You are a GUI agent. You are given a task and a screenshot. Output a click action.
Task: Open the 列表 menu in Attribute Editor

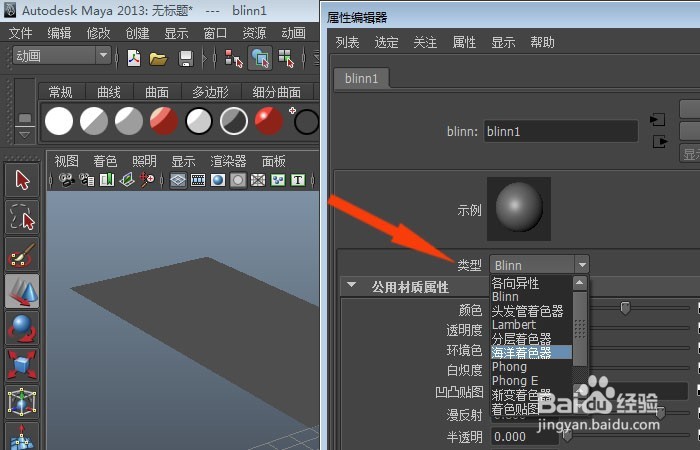pos(347,42)
